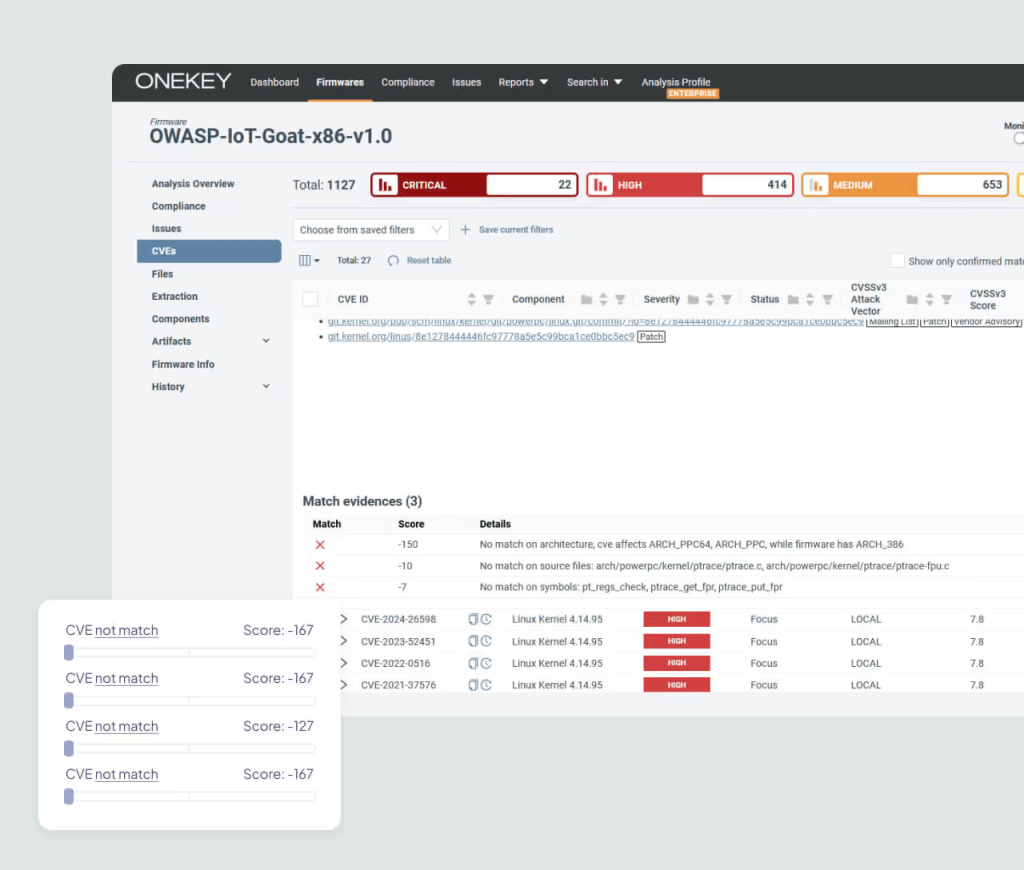
Task: Enable Show only confirmed matches checkbox
Action: tap(897, 261)
